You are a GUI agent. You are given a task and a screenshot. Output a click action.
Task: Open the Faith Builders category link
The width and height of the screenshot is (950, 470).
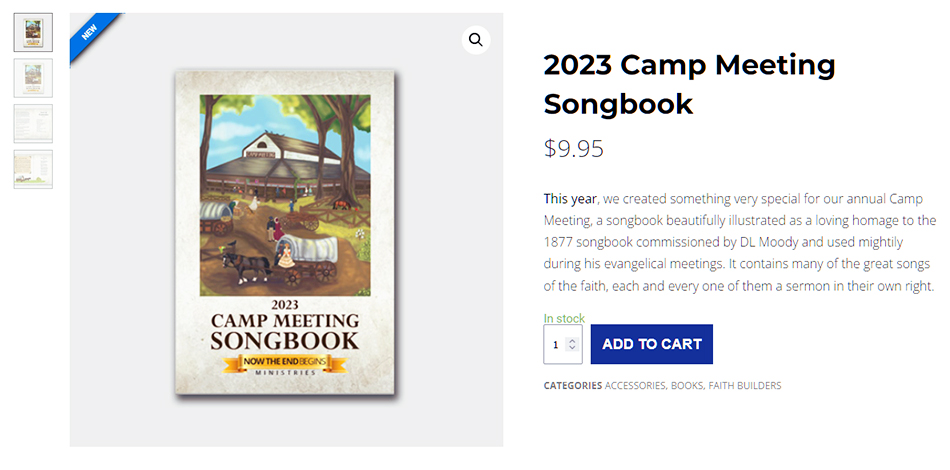click(x=745, y=386)
